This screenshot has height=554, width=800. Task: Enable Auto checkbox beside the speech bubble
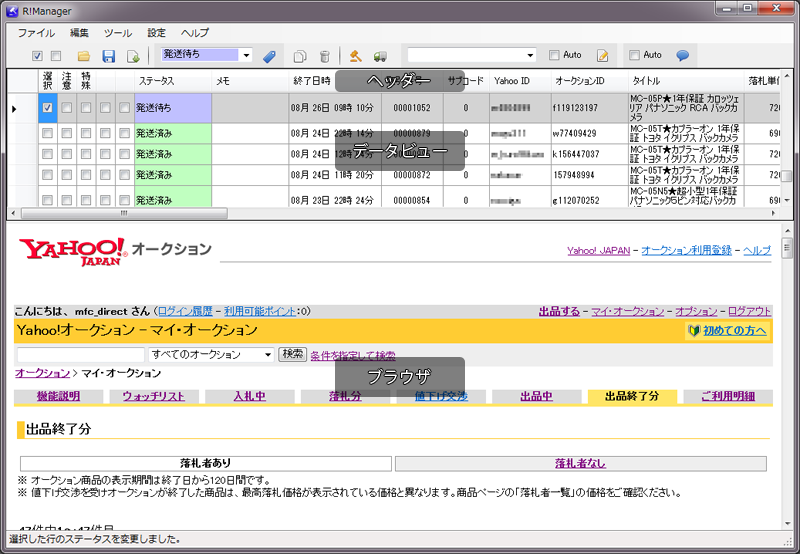pyautogui.click(x=634, y=55)
